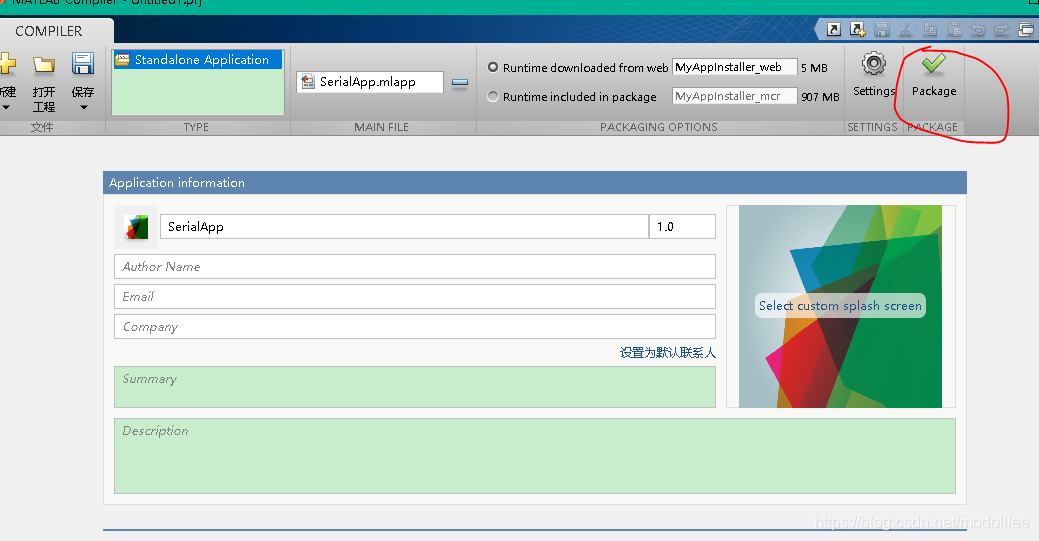Screen dimensions: 1039x541
Task: Click the 5 MB size label
Action: coord(814,68)
